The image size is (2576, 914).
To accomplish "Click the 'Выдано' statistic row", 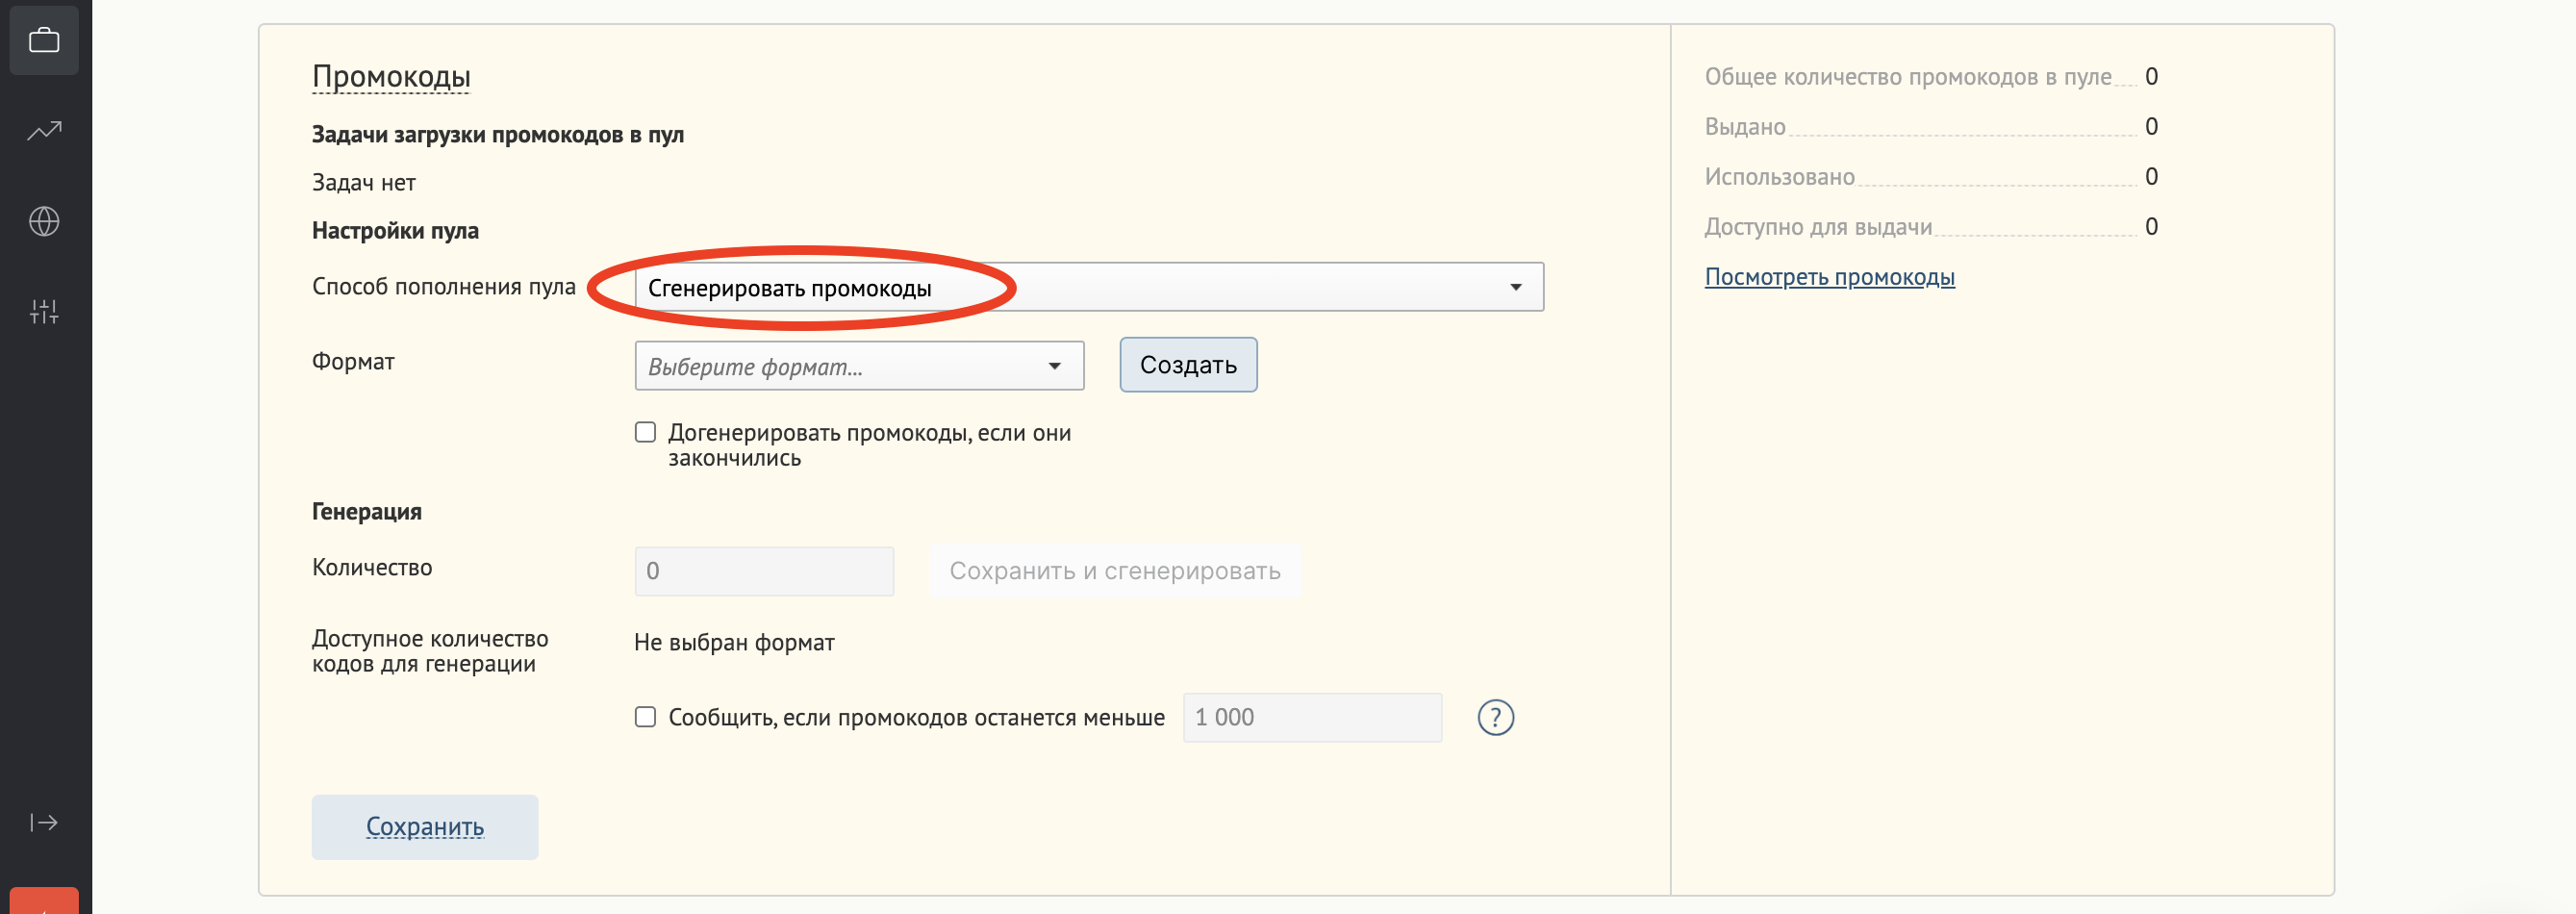I will [x=1931, y=127].
